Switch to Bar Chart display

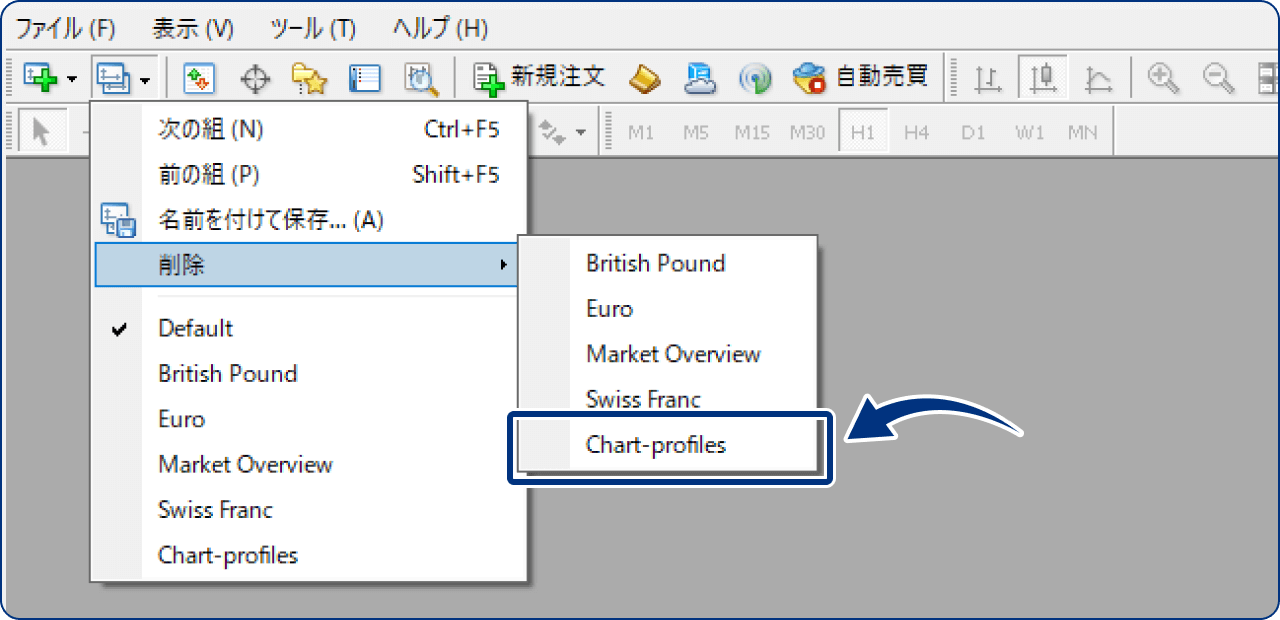pyautogui.click(x=988, y=78)
